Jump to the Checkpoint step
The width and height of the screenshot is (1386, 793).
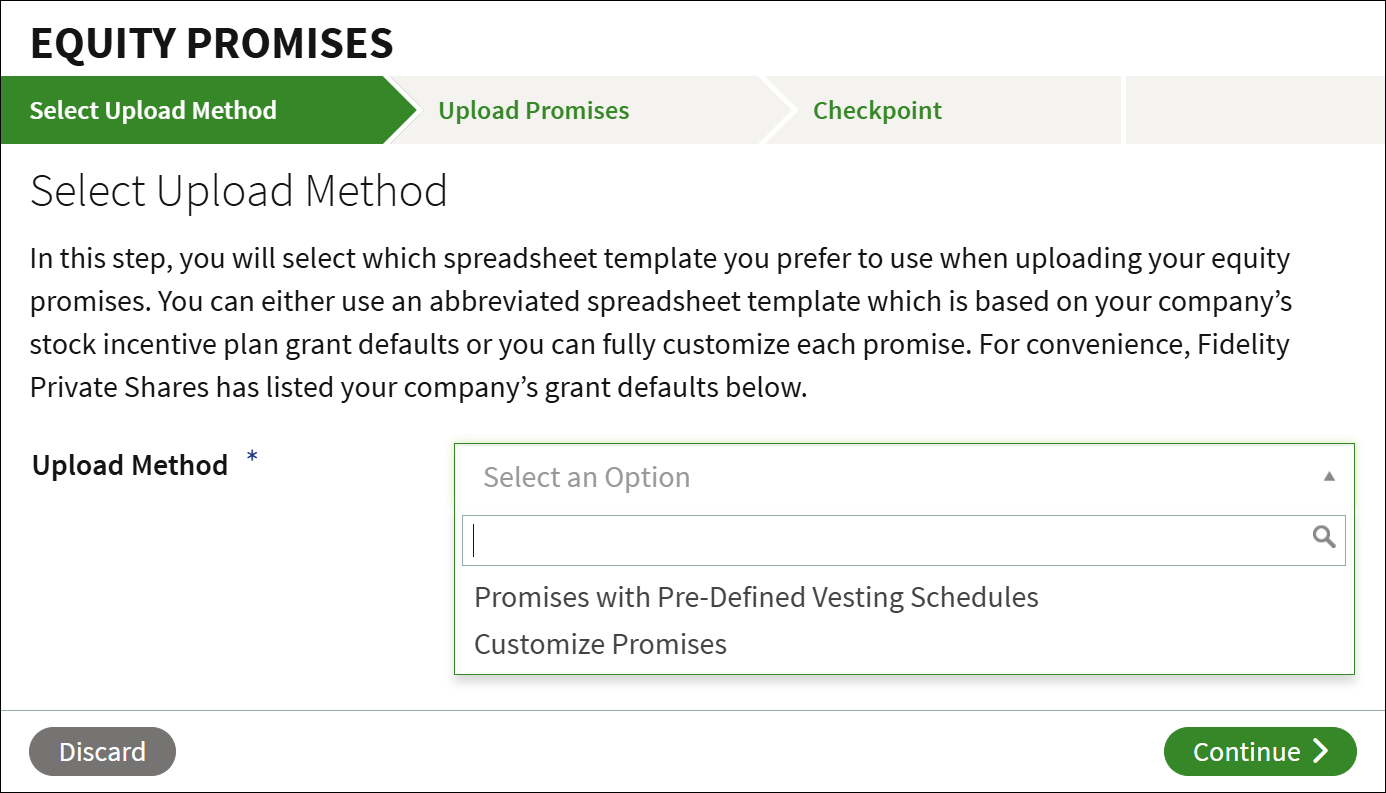(x=877, y=110)
